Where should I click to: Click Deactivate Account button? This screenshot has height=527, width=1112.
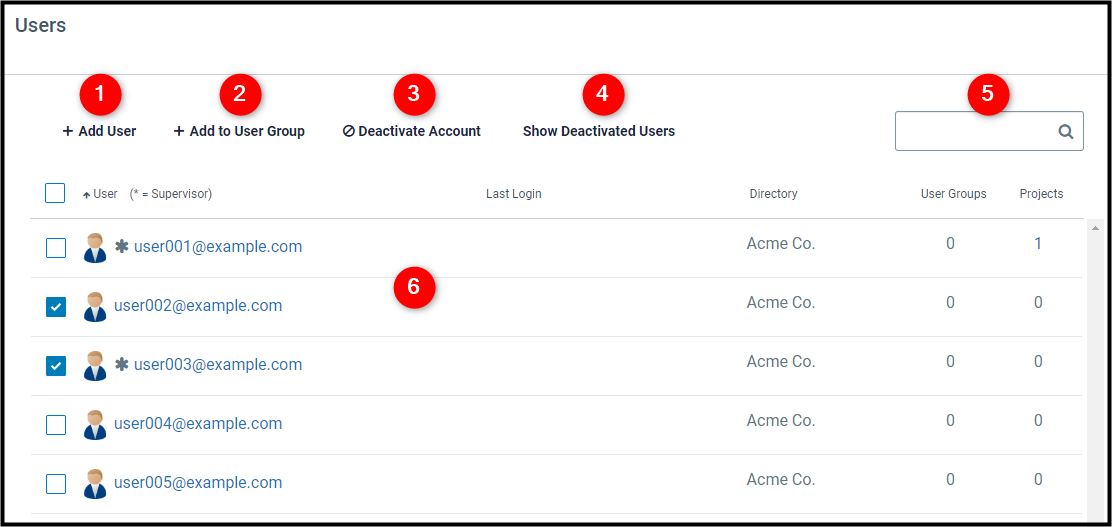pyautogui.click(x=411, y=131)
